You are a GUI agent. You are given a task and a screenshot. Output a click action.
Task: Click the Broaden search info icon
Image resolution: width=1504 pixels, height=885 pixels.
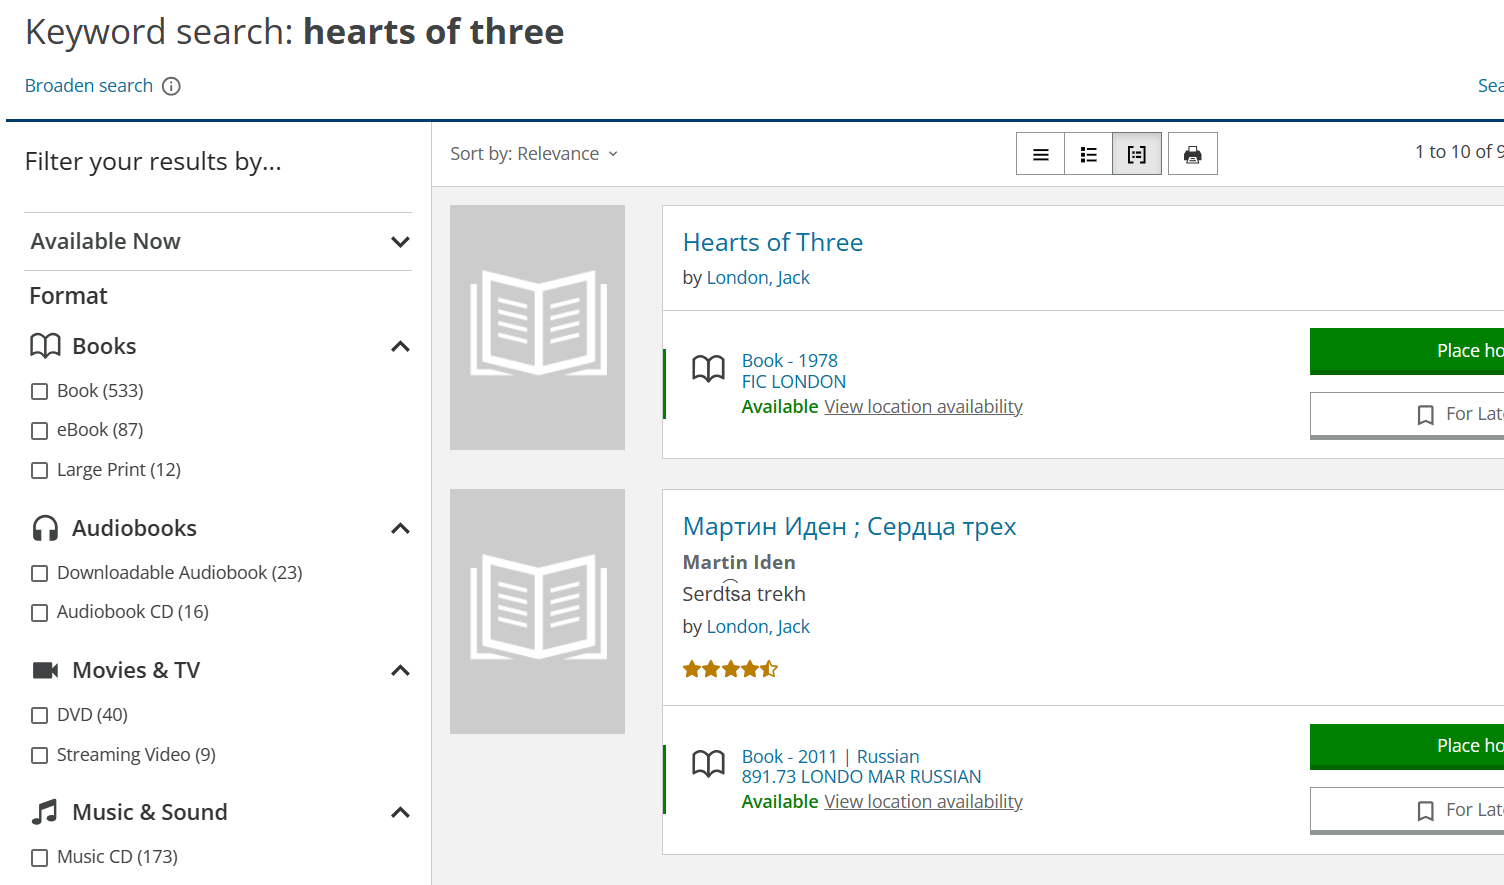(172, 86)
